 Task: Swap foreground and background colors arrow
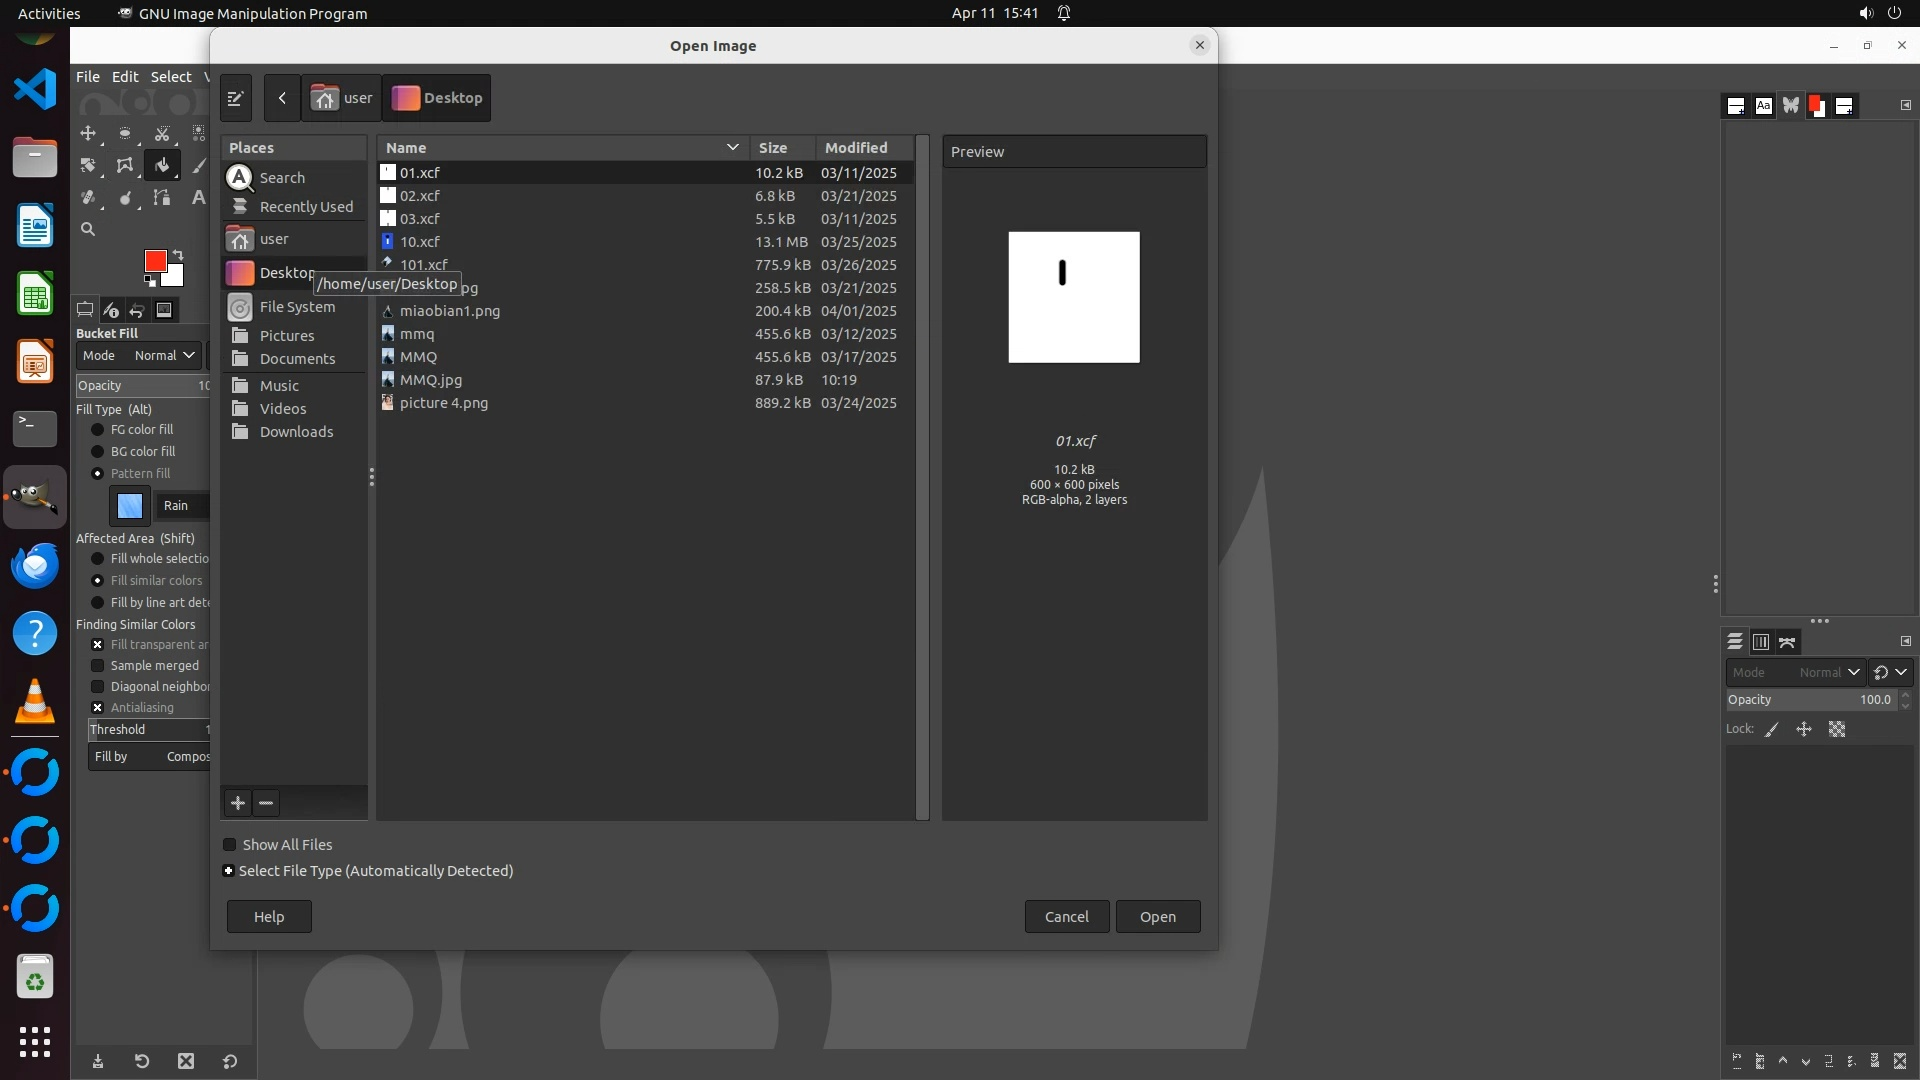[x=178, y=255]
